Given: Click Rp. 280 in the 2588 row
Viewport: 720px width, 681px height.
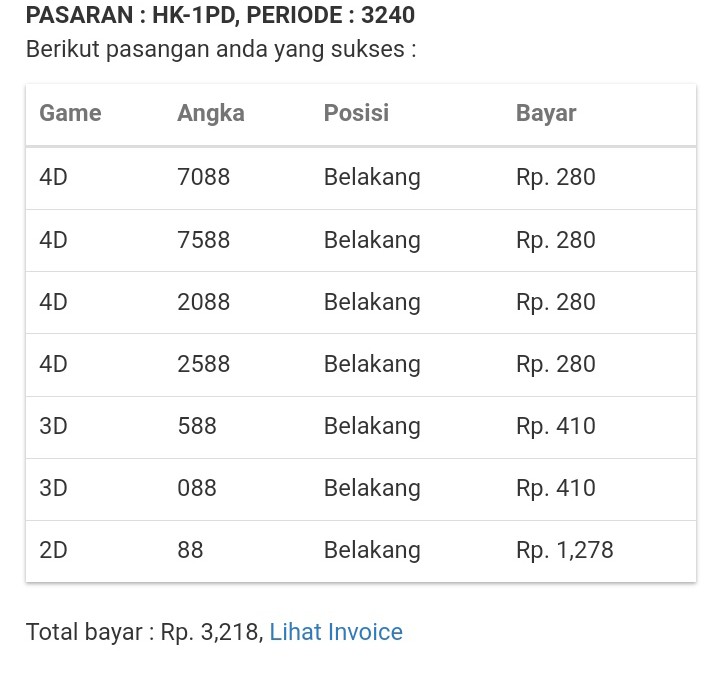Looking at the screenshot, I should coord(555,364).
